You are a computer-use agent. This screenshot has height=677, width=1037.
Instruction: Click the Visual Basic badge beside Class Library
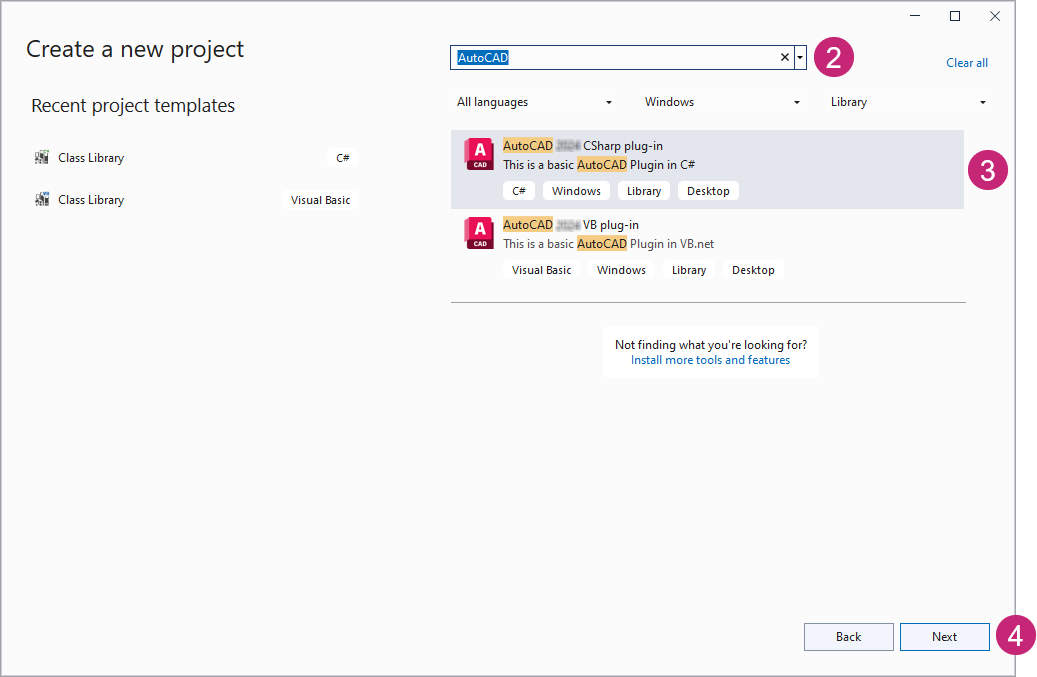click(321, 200)
